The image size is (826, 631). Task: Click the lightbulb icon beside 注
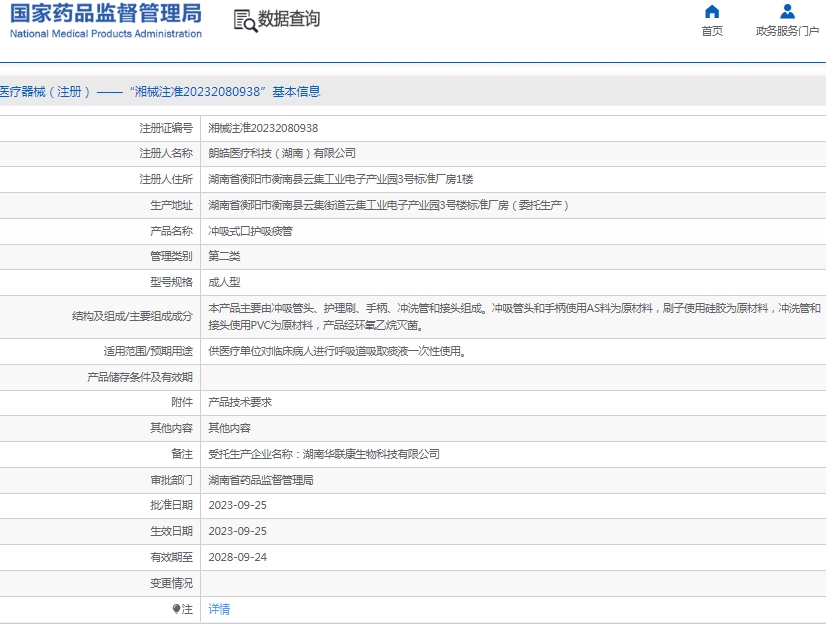point(176,609)
